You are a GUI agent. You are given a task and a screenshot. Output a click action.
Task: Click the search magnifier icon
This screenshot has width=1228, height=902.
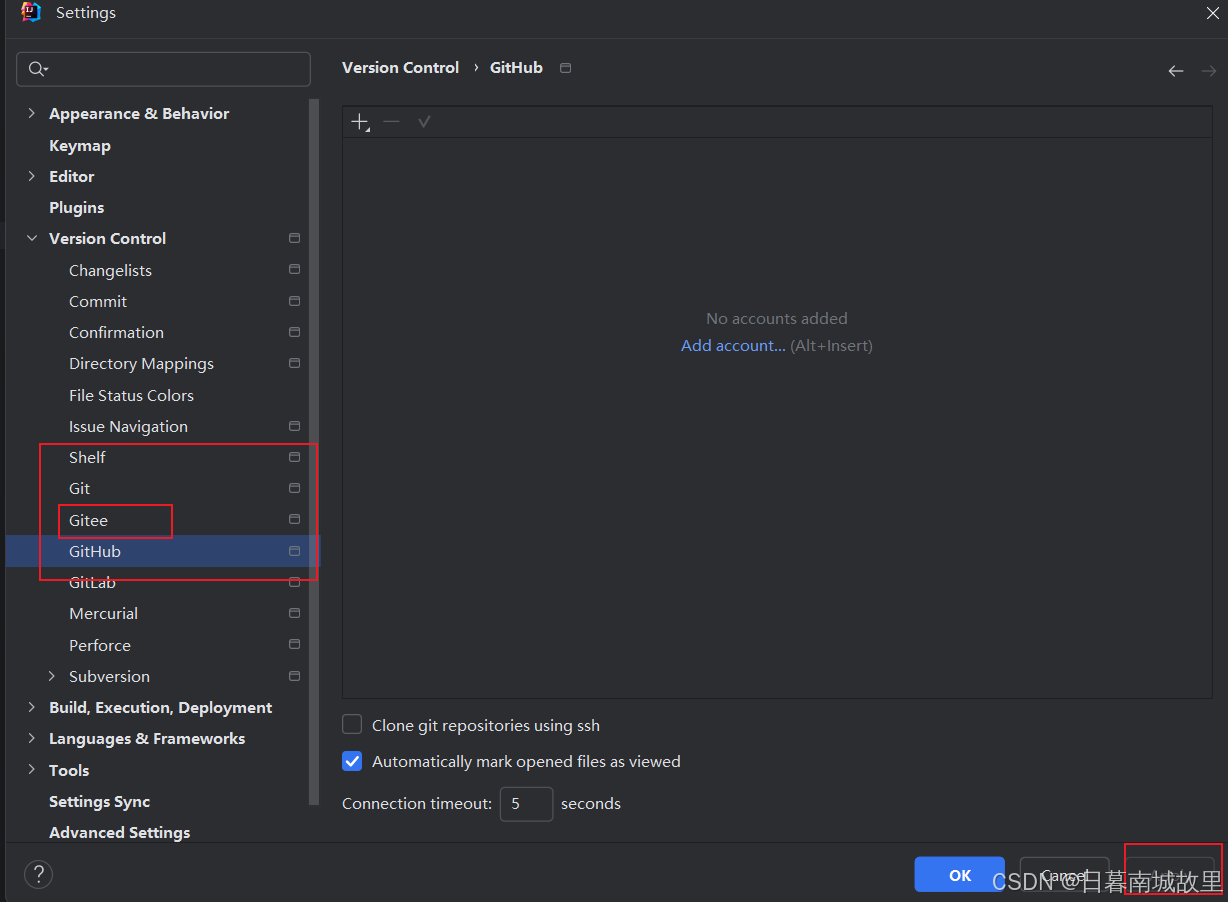tap(37, 69)
